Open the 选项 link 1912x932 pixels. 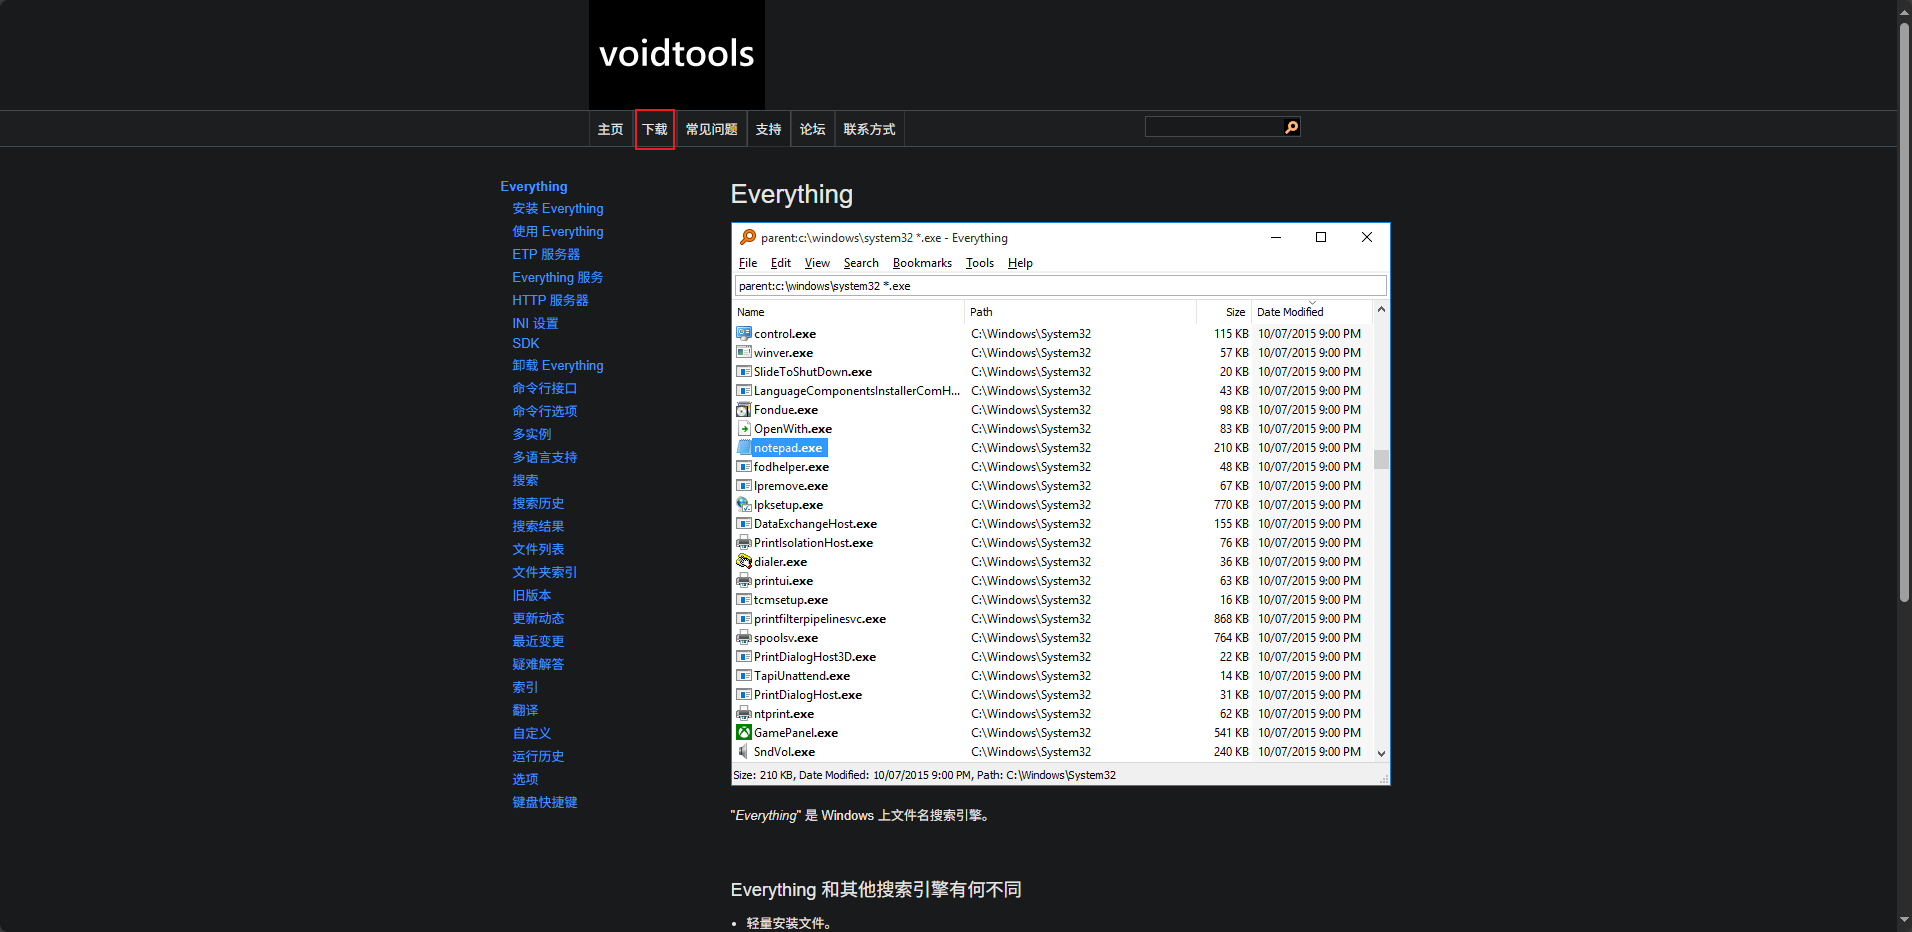point(525,779)
